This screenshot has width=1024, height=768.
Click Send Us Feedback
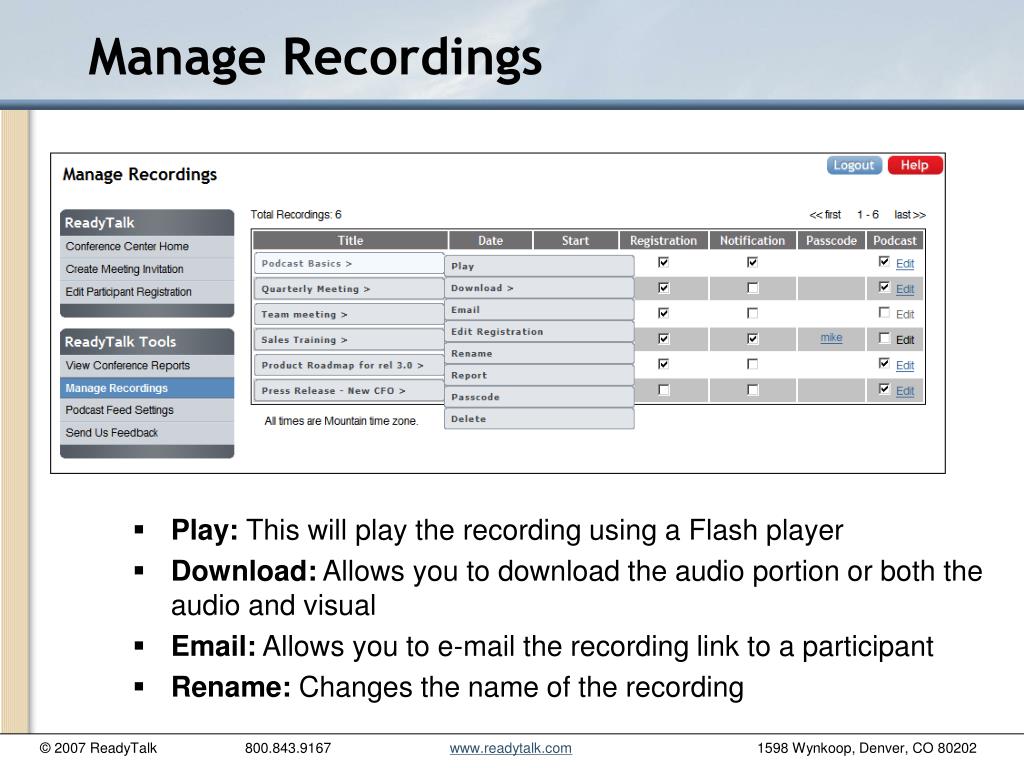(112, 433)
